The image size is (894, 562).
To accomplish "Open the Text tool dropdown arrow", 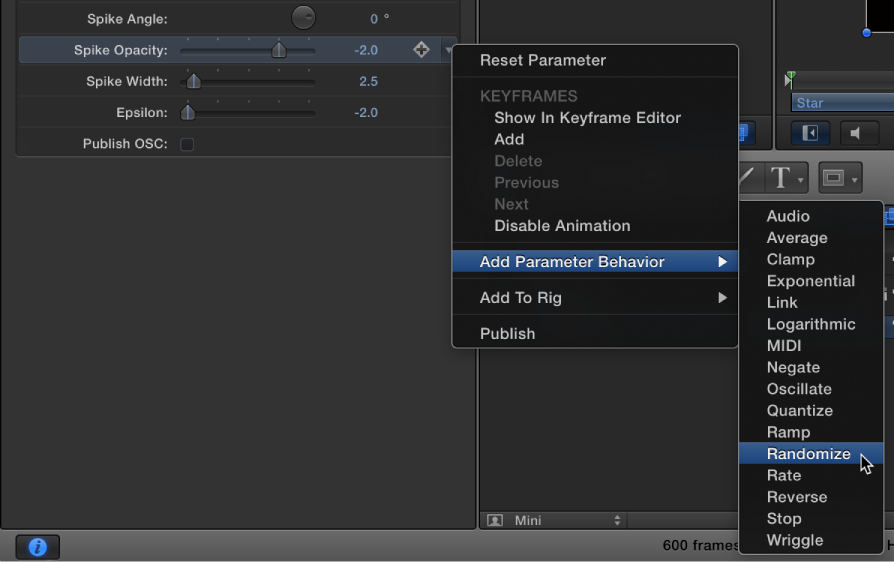I will tap(800, 180).
